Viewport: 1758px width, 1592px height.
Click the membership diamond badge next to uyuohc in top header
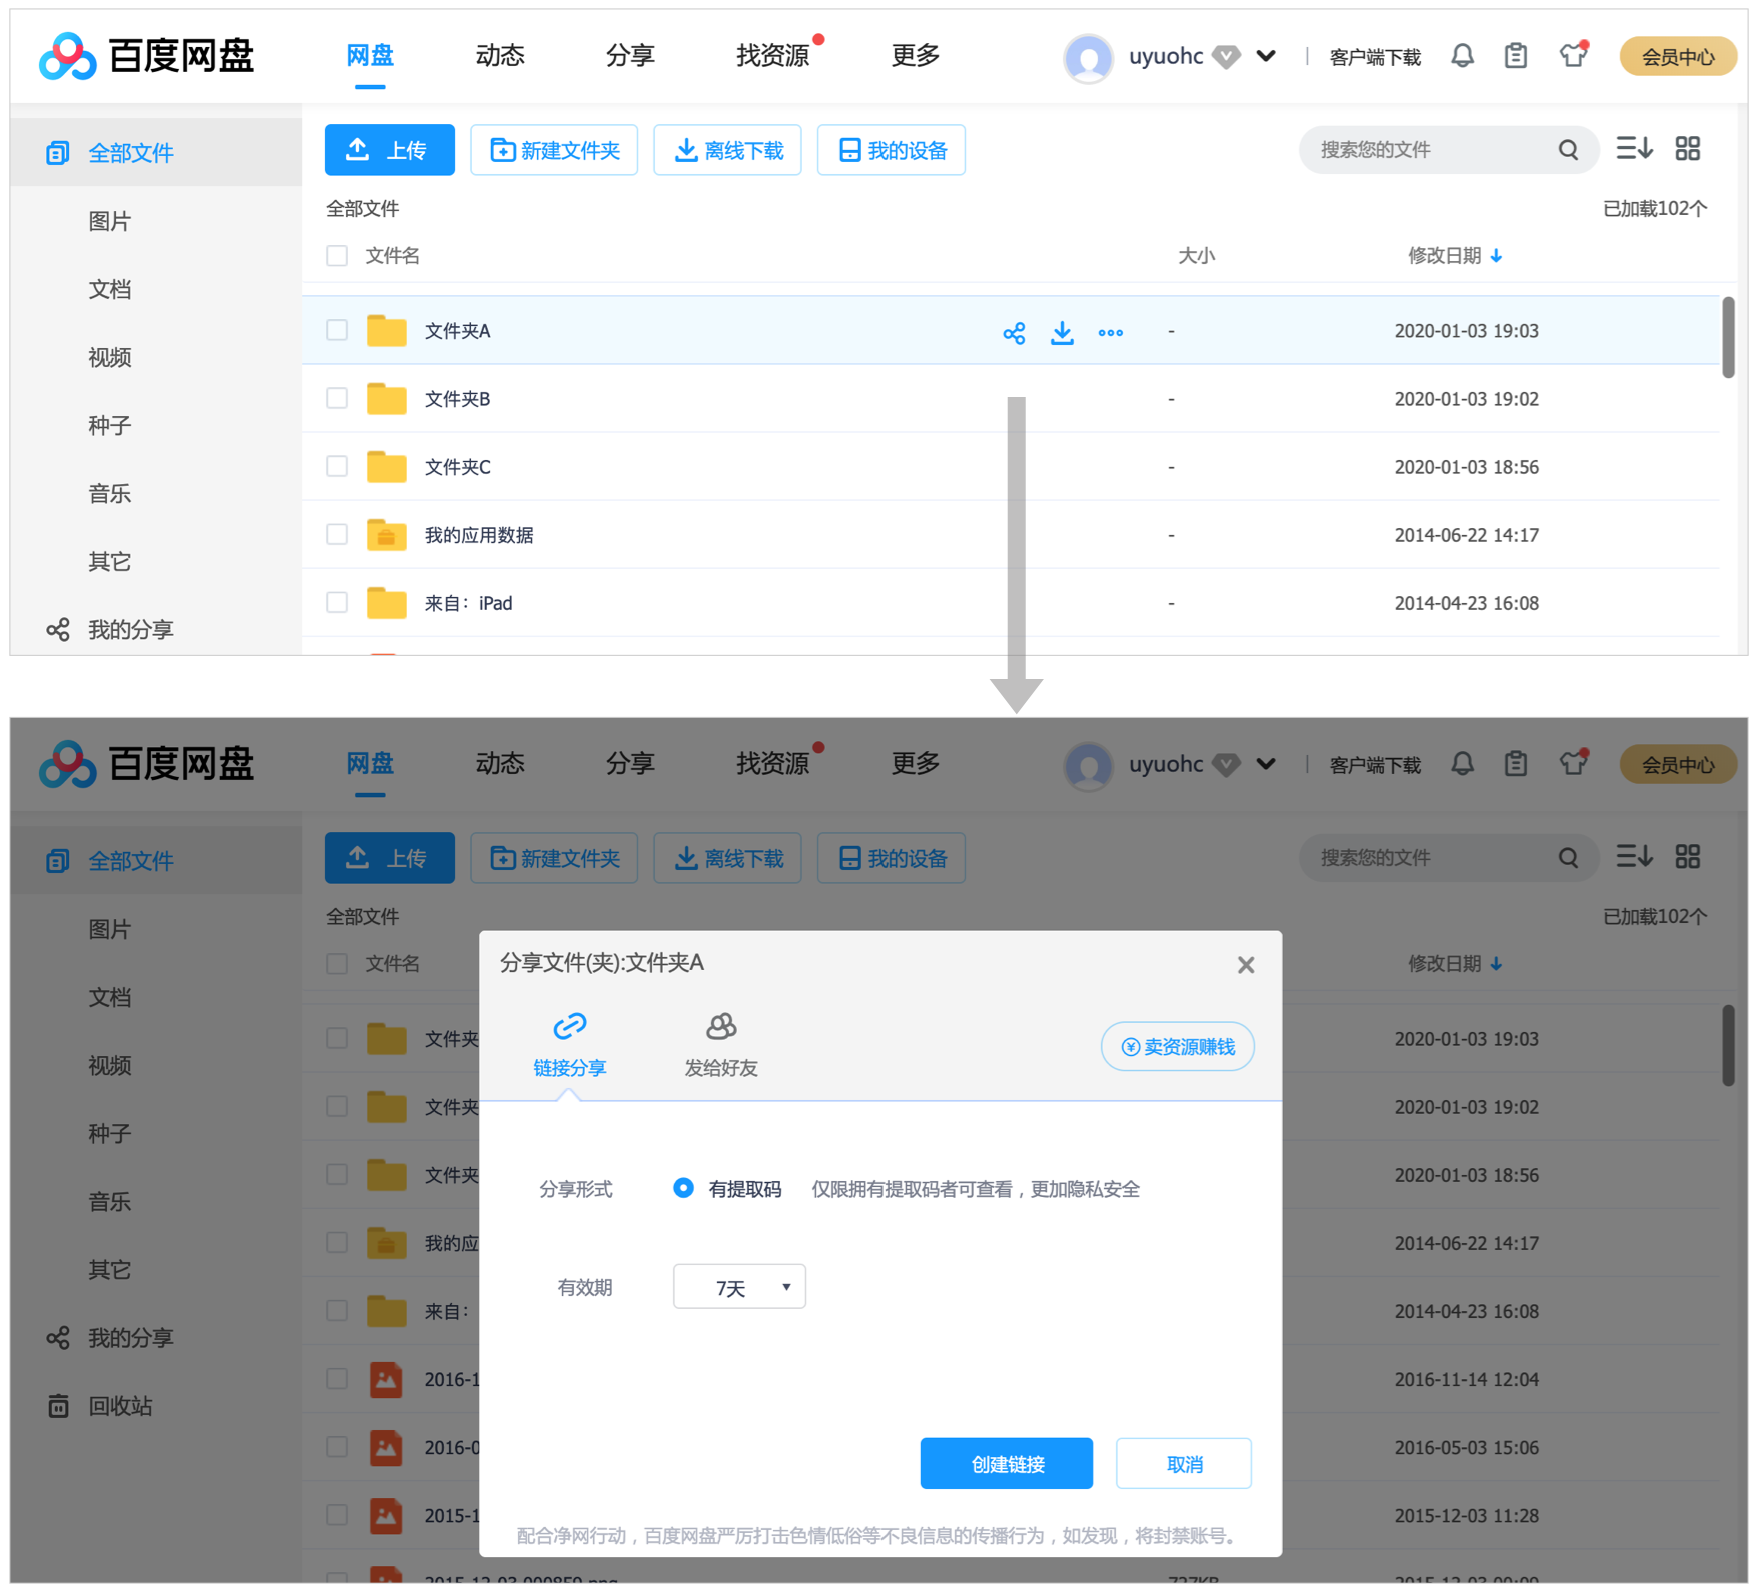click(1226, 57)
